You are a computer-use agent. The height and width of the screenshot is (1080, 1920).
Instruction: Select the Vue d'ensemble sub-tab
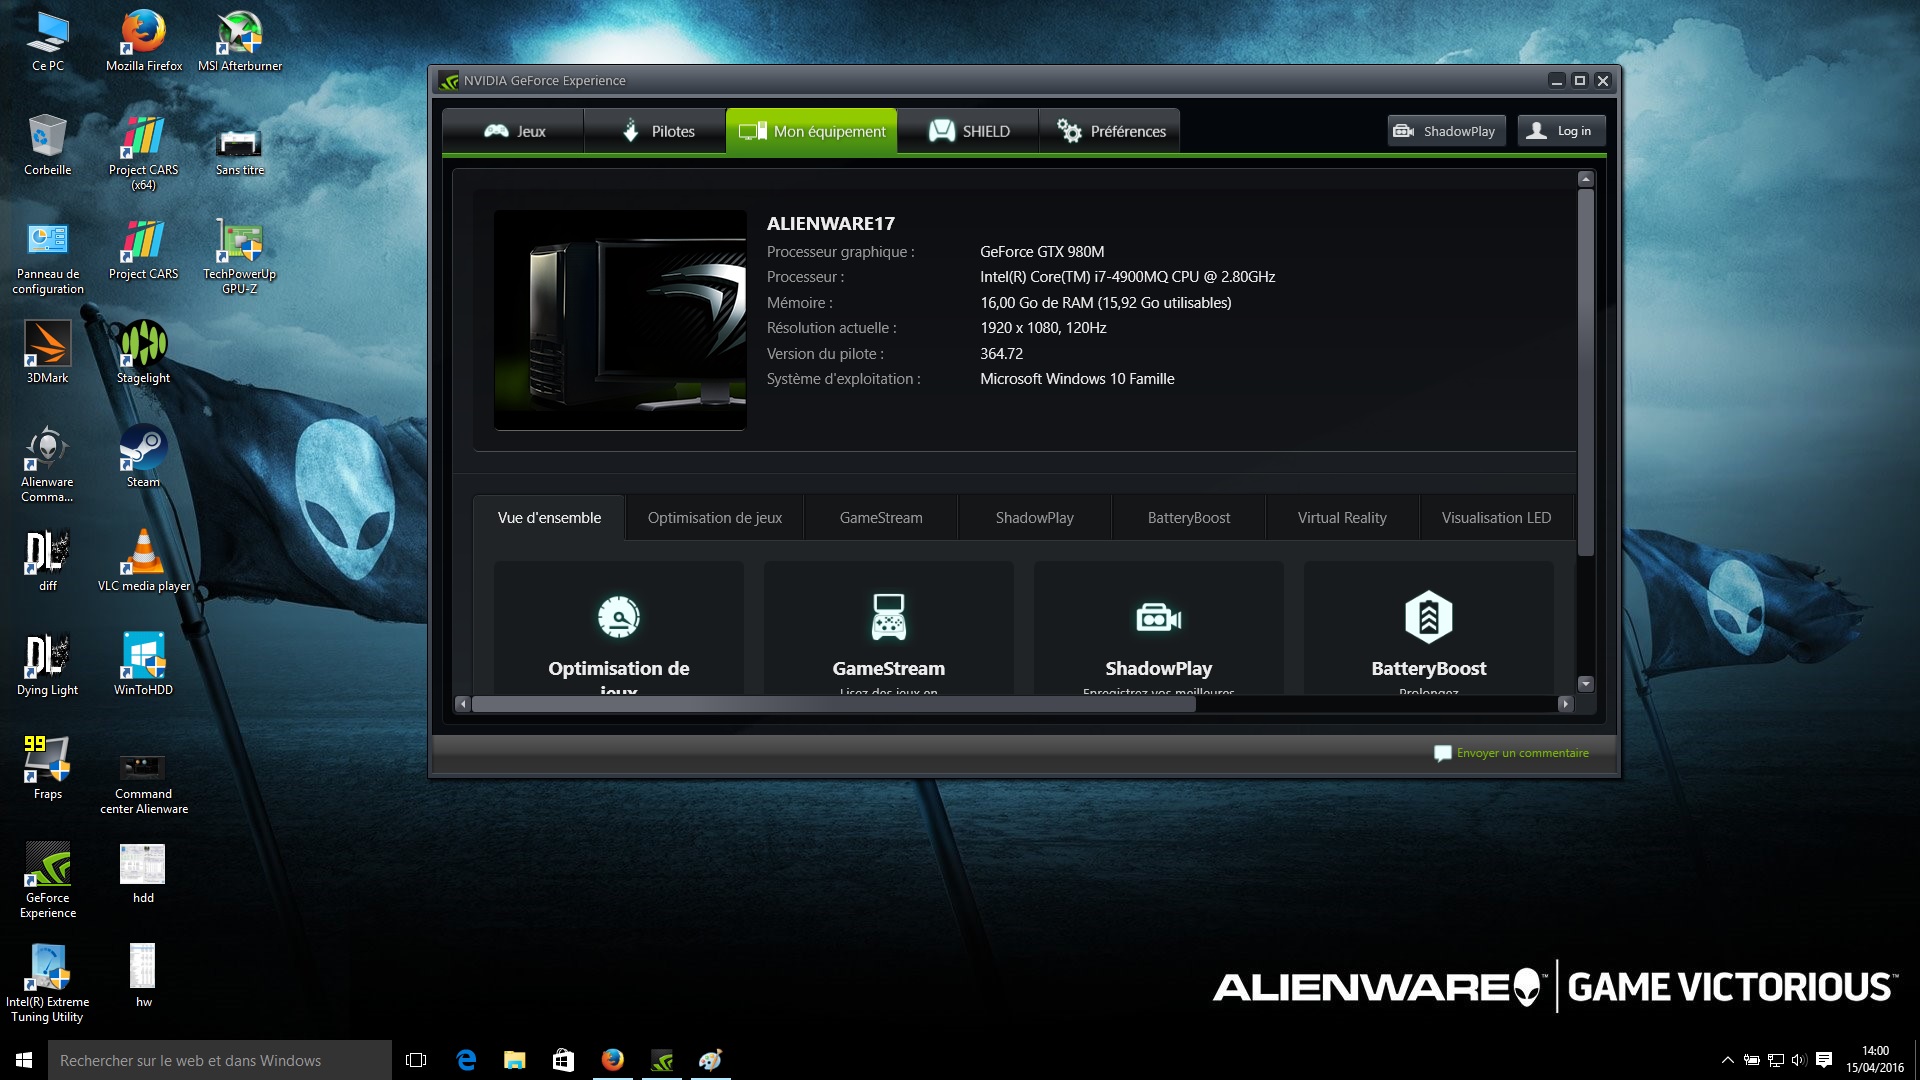pos(549,518)
